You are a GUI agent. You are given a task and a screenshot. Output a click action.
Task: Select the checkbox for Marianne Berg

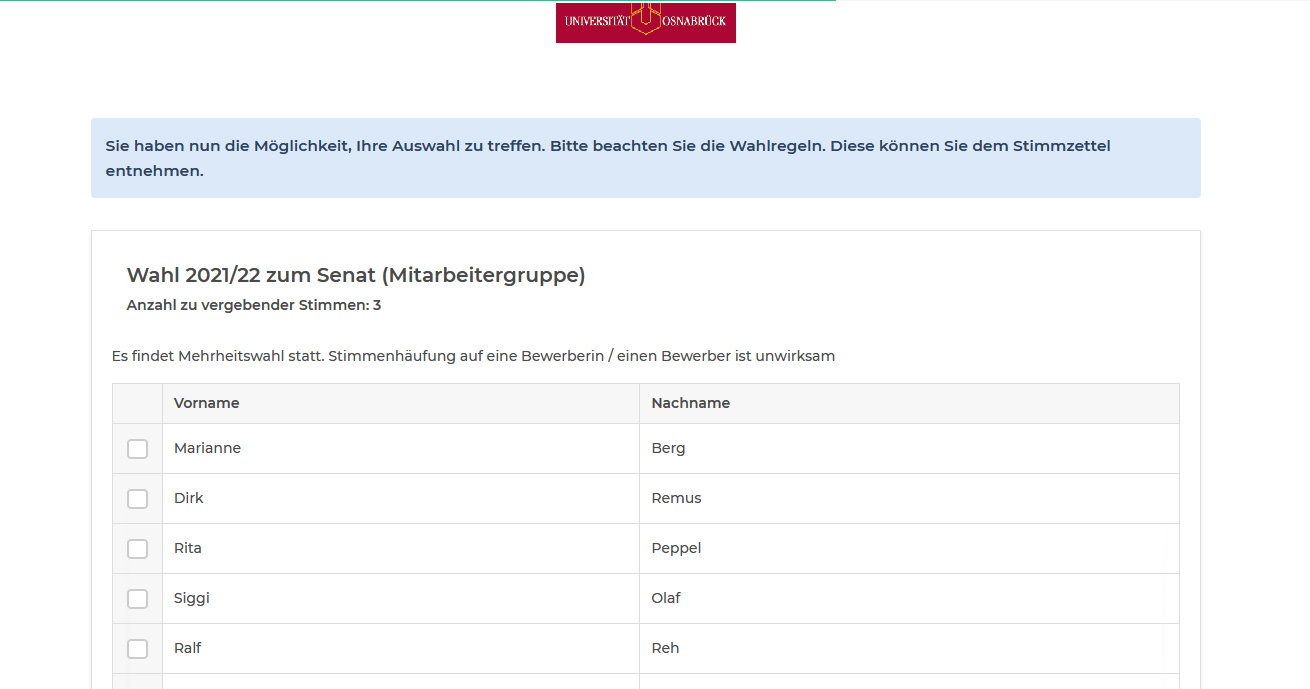(x=137, y=449)
